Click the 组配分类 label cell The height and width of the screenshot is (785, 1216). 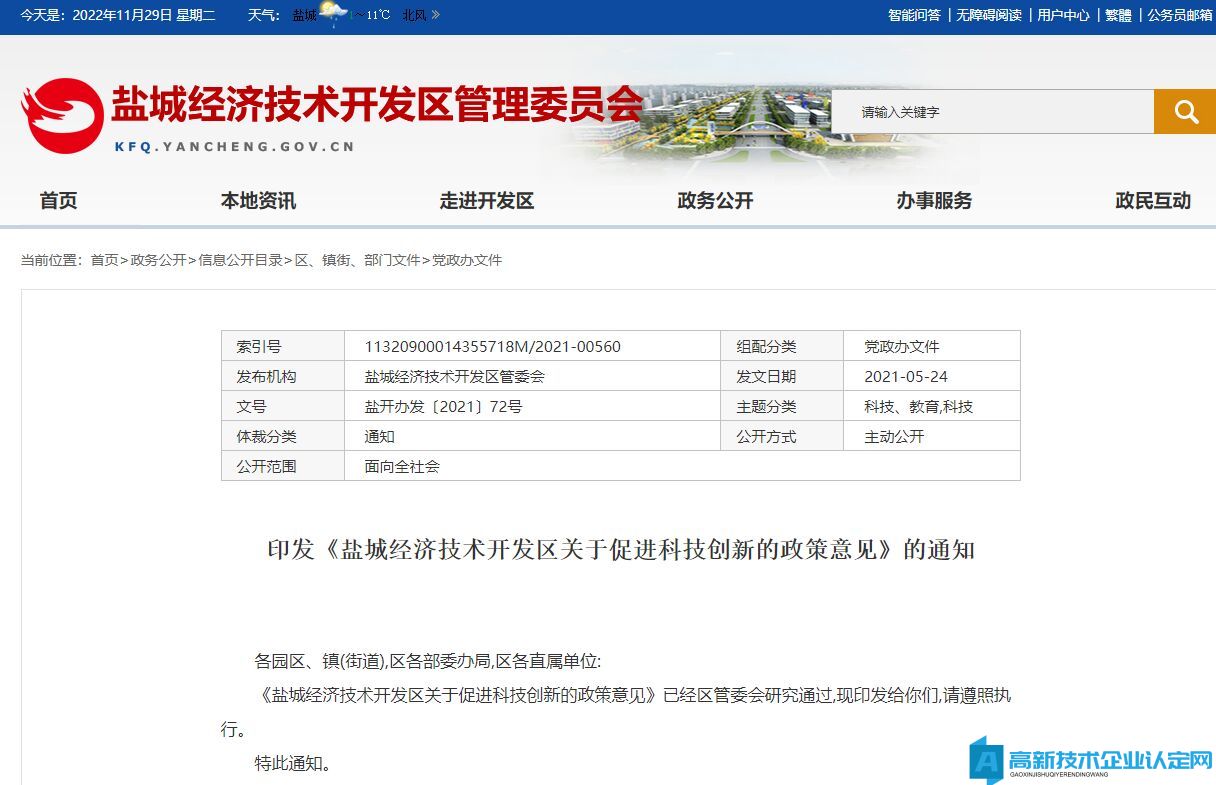782,346
